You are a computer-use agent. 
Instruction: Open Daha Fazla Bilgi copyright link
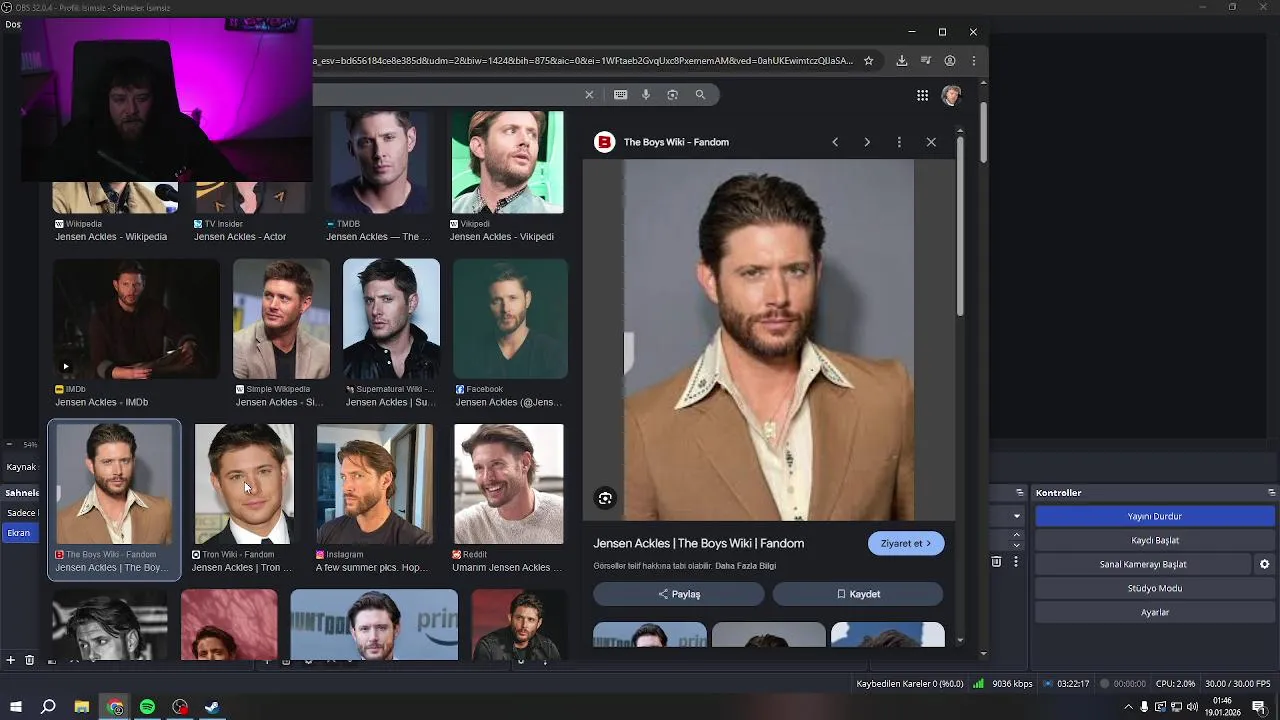coord(745,566)
